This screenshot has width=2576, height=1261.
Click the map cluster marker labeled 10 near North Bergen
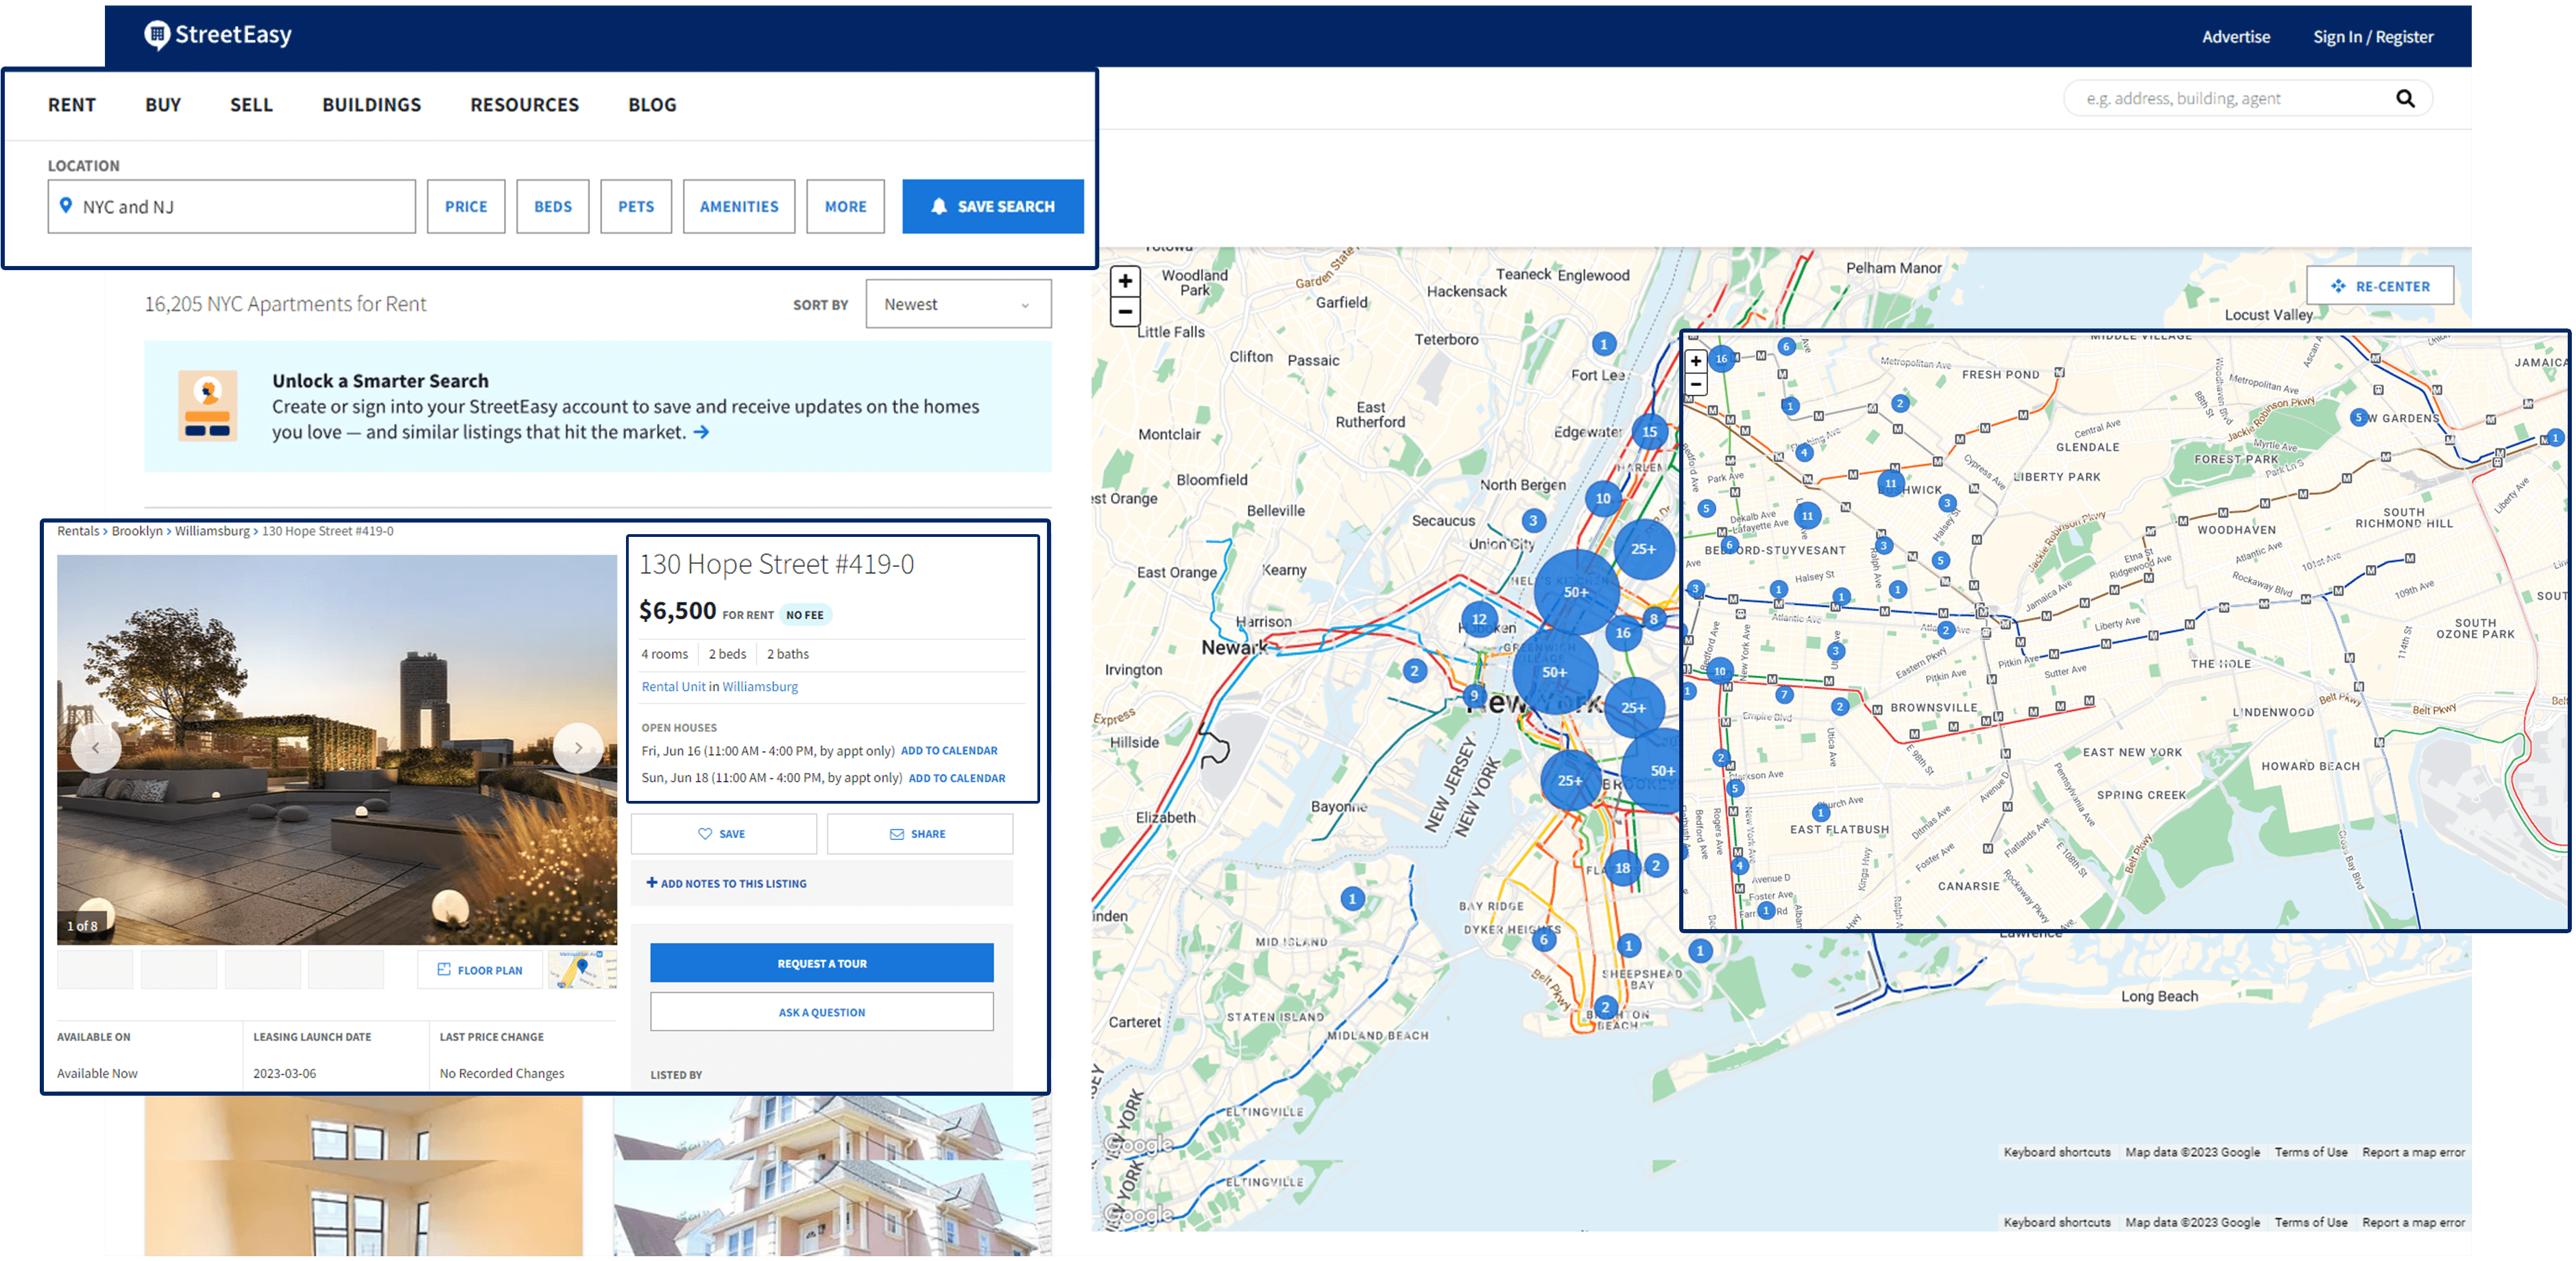tap(1603, 498)
